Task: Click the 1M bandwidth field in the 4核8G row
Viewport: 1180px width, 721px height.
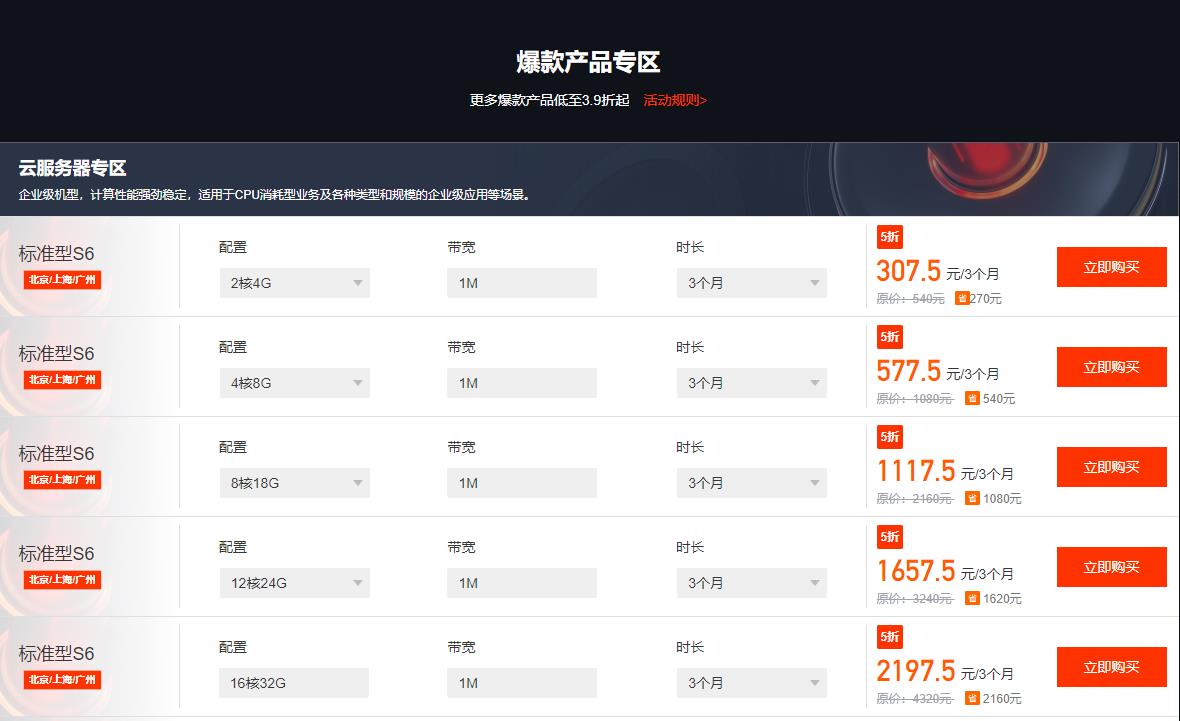Action: click(x=522, y=383)
